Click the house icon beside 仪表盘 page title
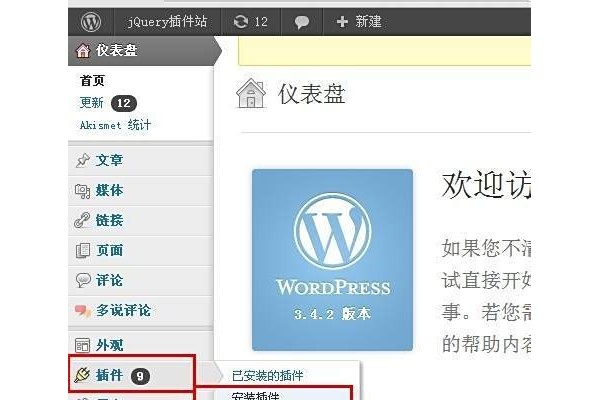The image size is (600, 400). tap(251, 93)
